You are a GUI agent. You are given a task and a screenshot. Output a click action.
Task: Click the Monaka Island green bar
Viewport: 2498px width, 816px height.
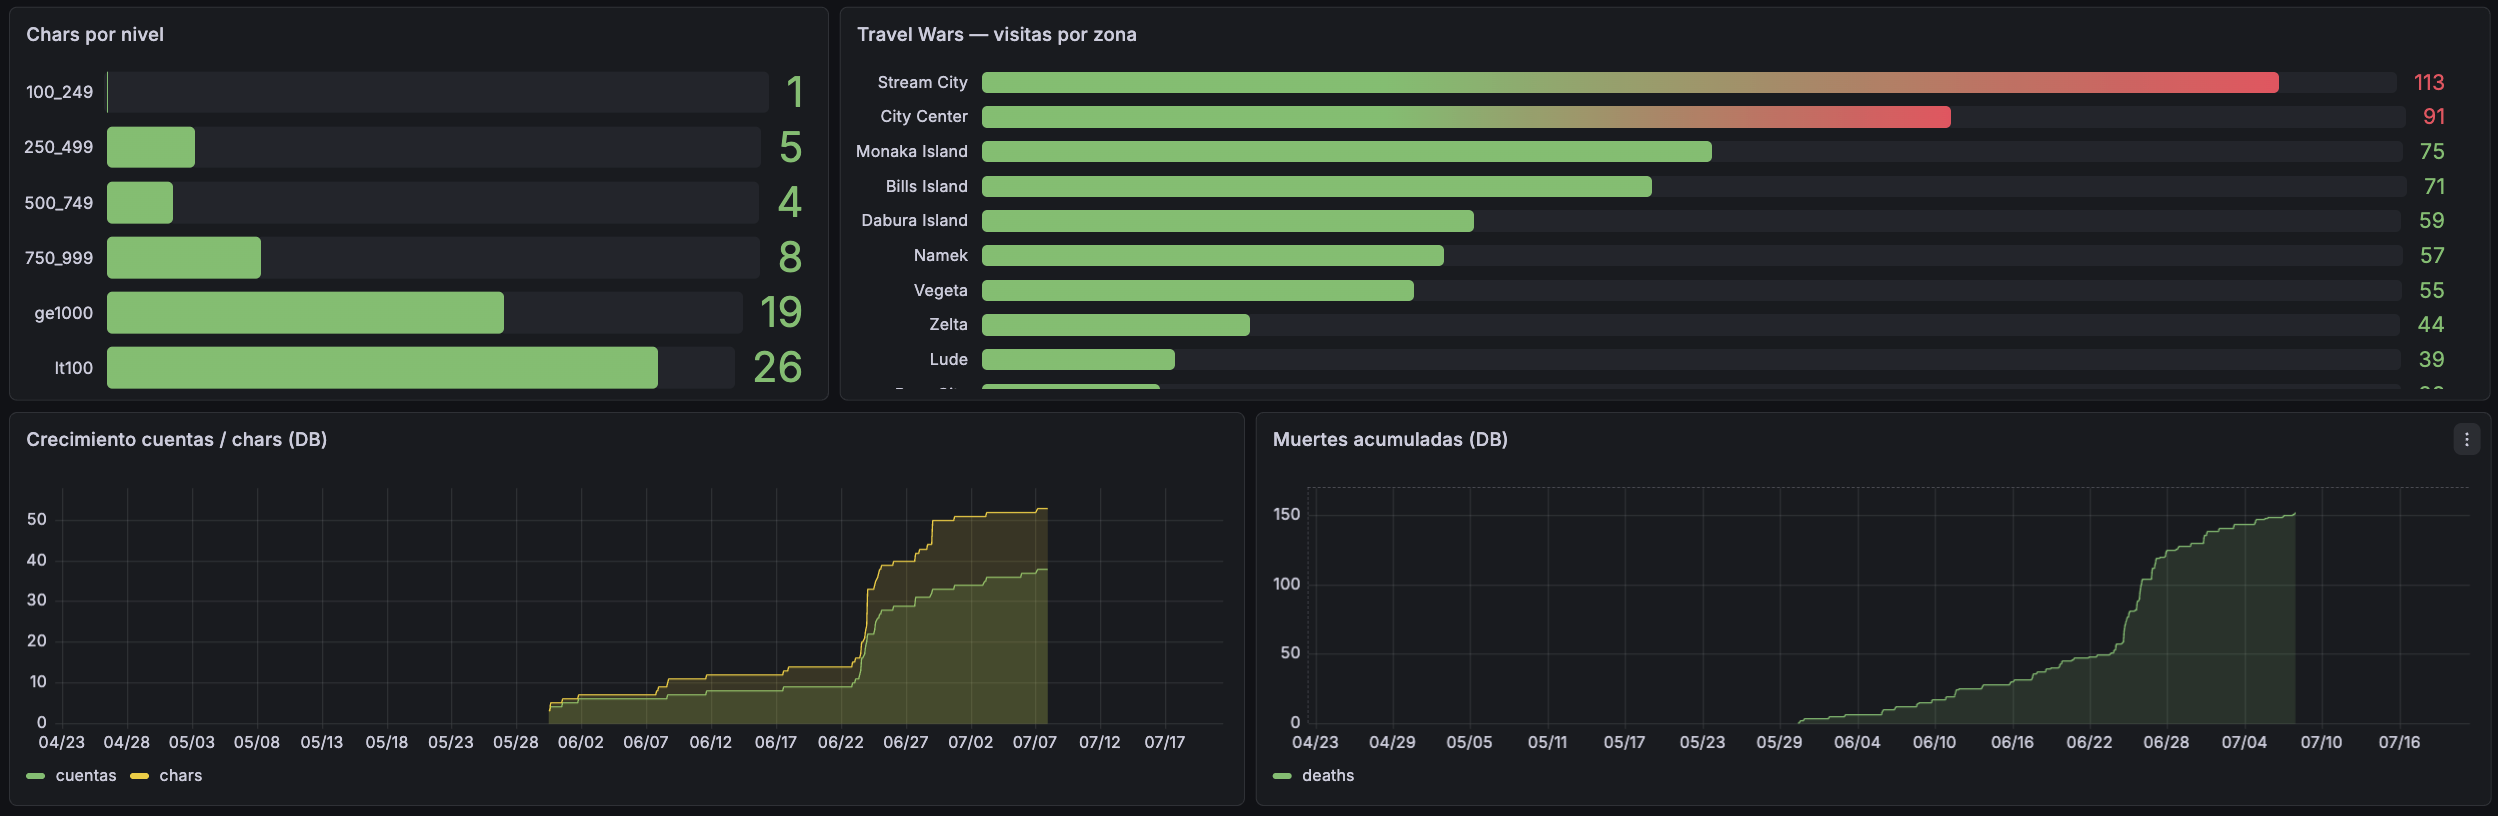pos(1347,151)
